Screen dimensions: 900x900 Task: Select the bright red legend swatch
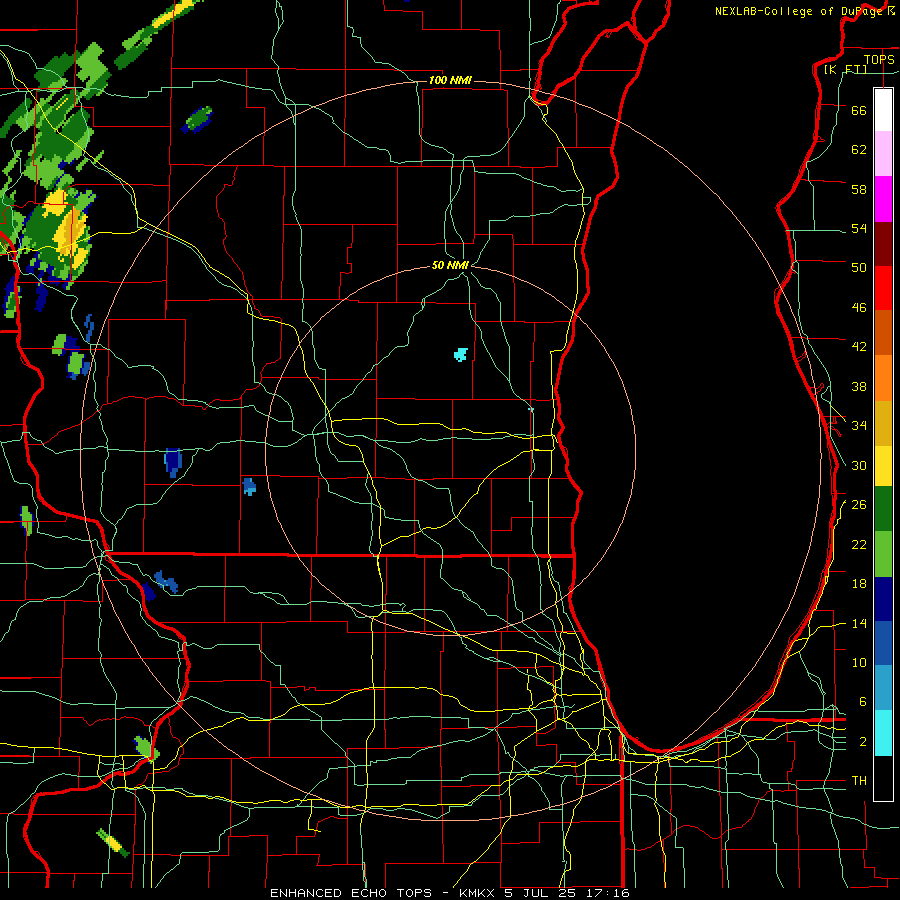(883, 288)
